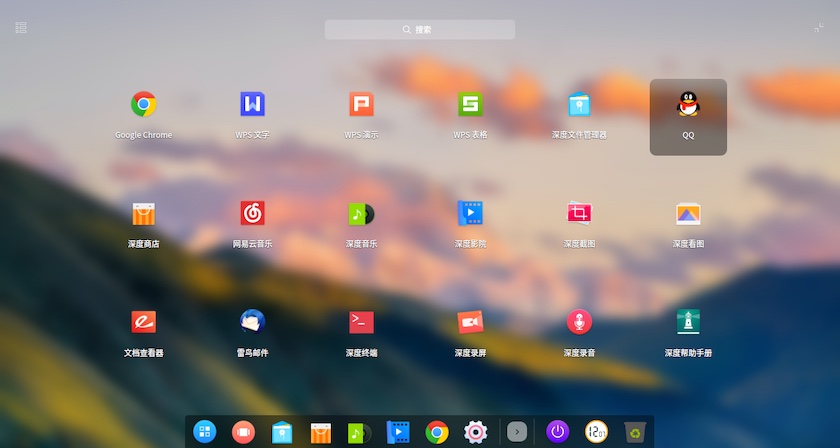840x448 pixels.
Task: Click the 网易云音乐 label text
Action: (252, 244)
